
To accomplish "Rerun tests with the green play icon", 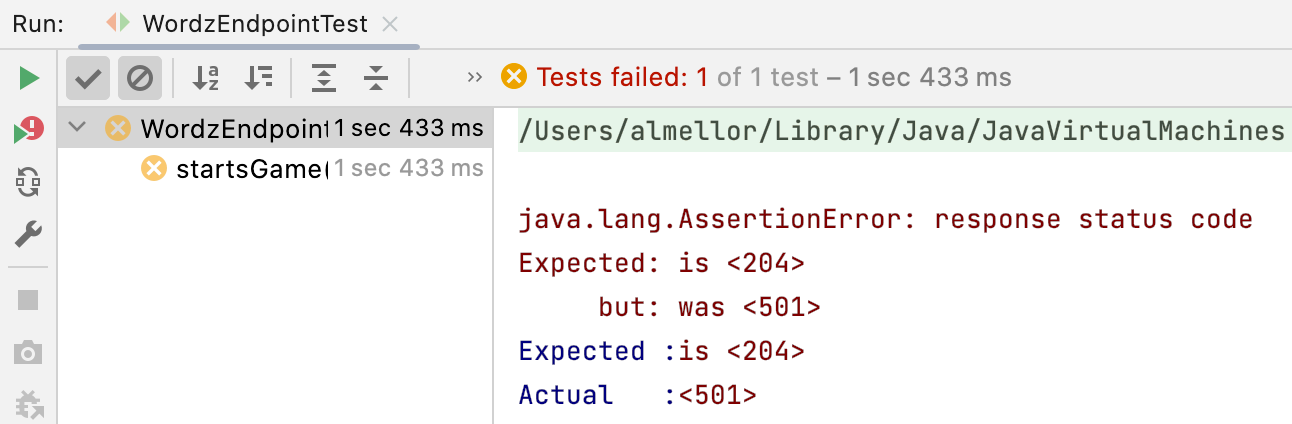I will point(29,78).
